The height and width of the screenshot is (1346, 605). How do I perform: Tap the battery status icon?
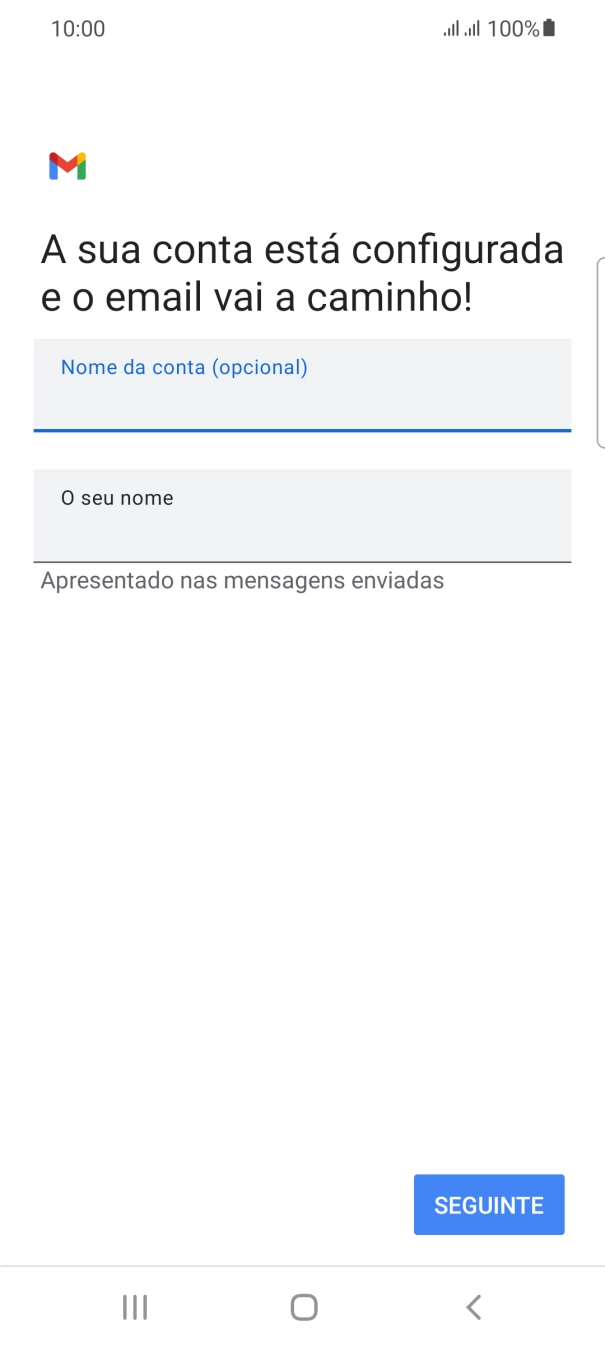(x=548, y=28)
